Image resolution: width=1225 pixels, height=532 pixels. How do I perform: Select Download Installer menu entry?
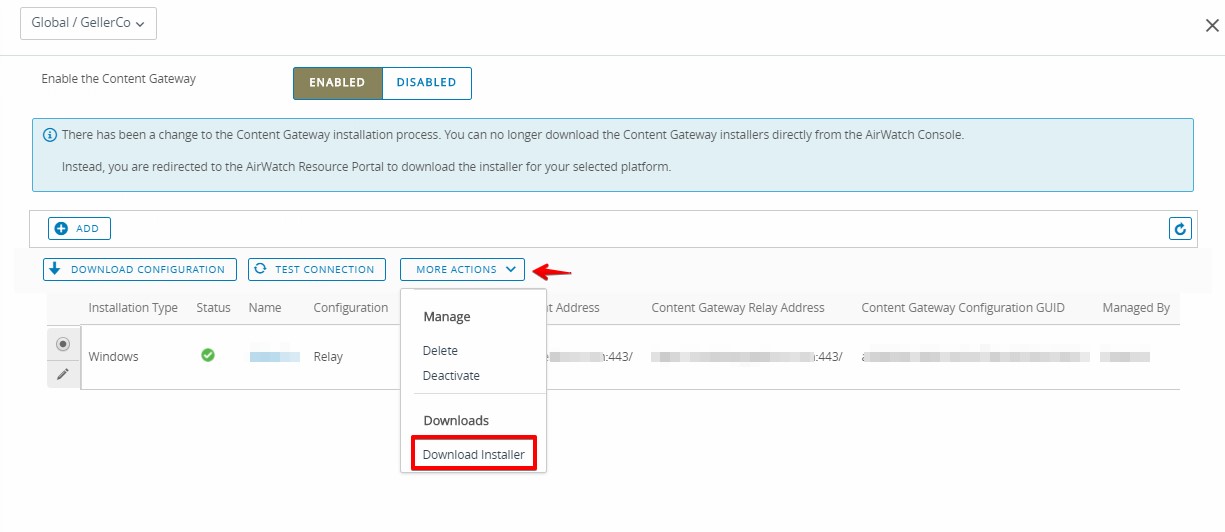473,455
